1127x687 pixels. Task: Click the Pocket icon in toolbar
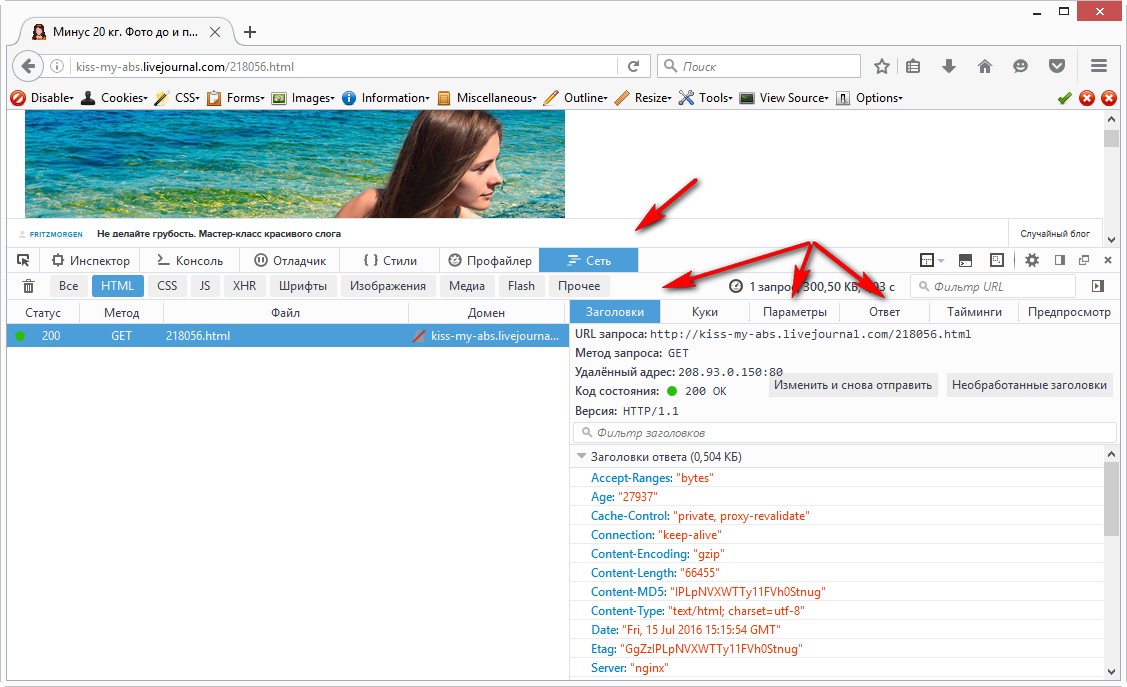coord(1056,66)
